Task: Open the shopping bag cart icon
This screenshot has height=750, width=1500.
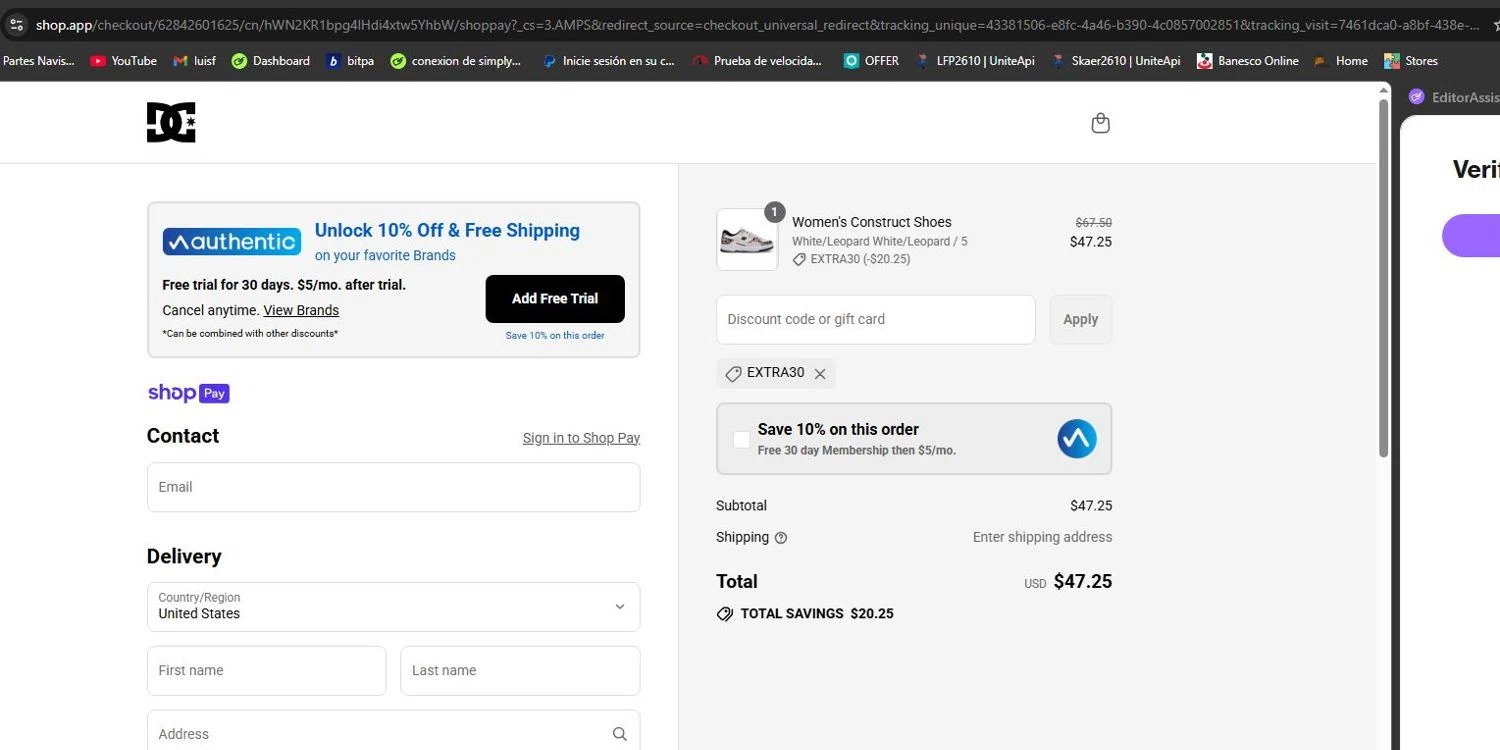Action: (x=1100, y=123)
